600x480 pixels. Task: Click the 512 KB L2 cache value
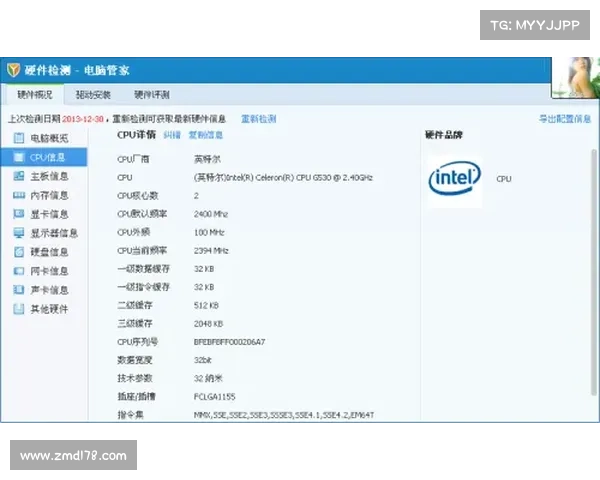pyautogui.click(x=206, y=305)
